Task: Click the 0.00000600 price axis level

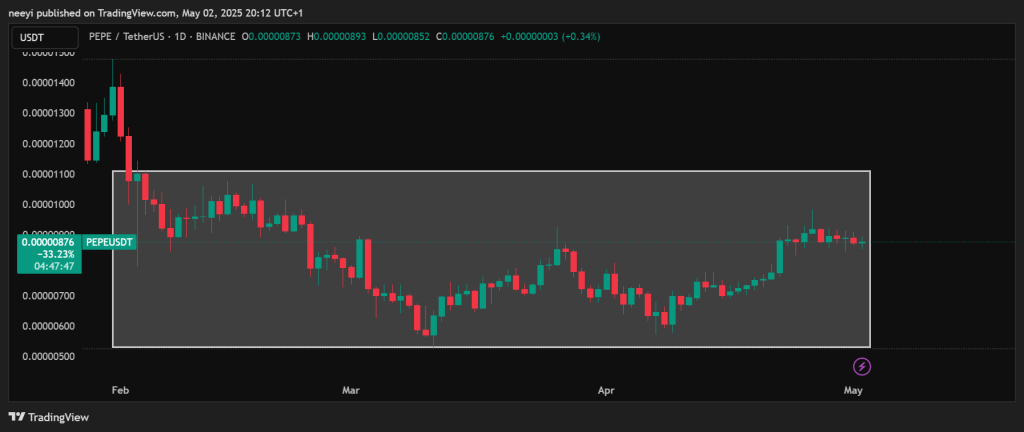Action: pyautogui.click(x=48, y=326)
